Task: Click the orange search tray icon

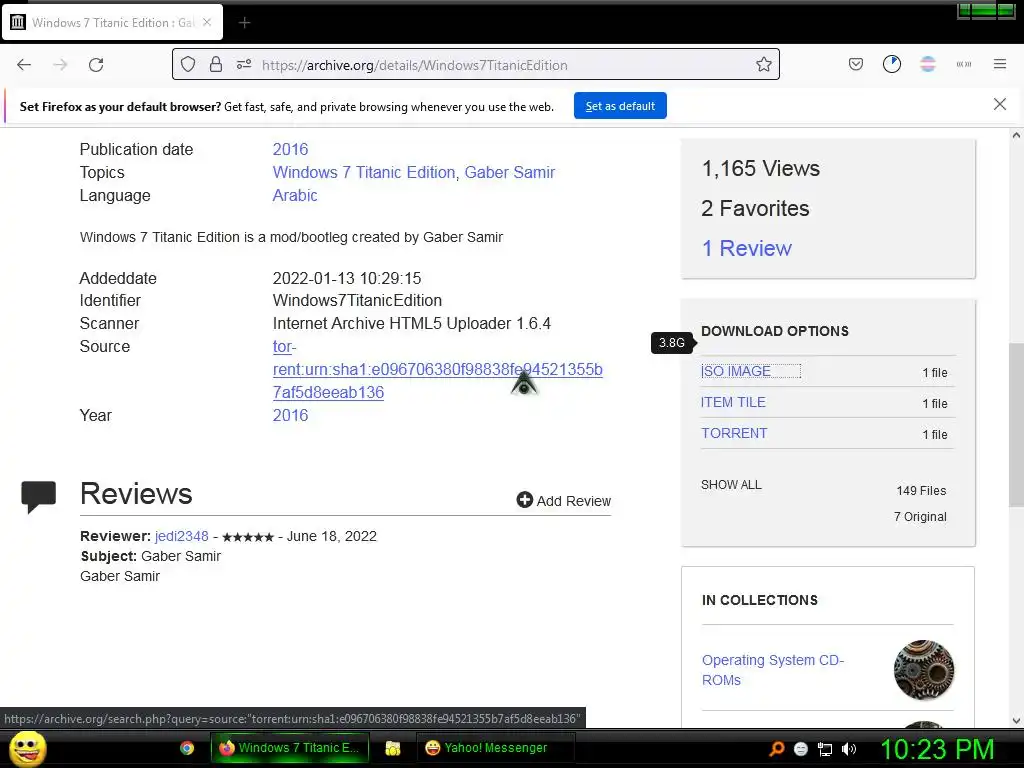Action: click(x=776, y=749)
